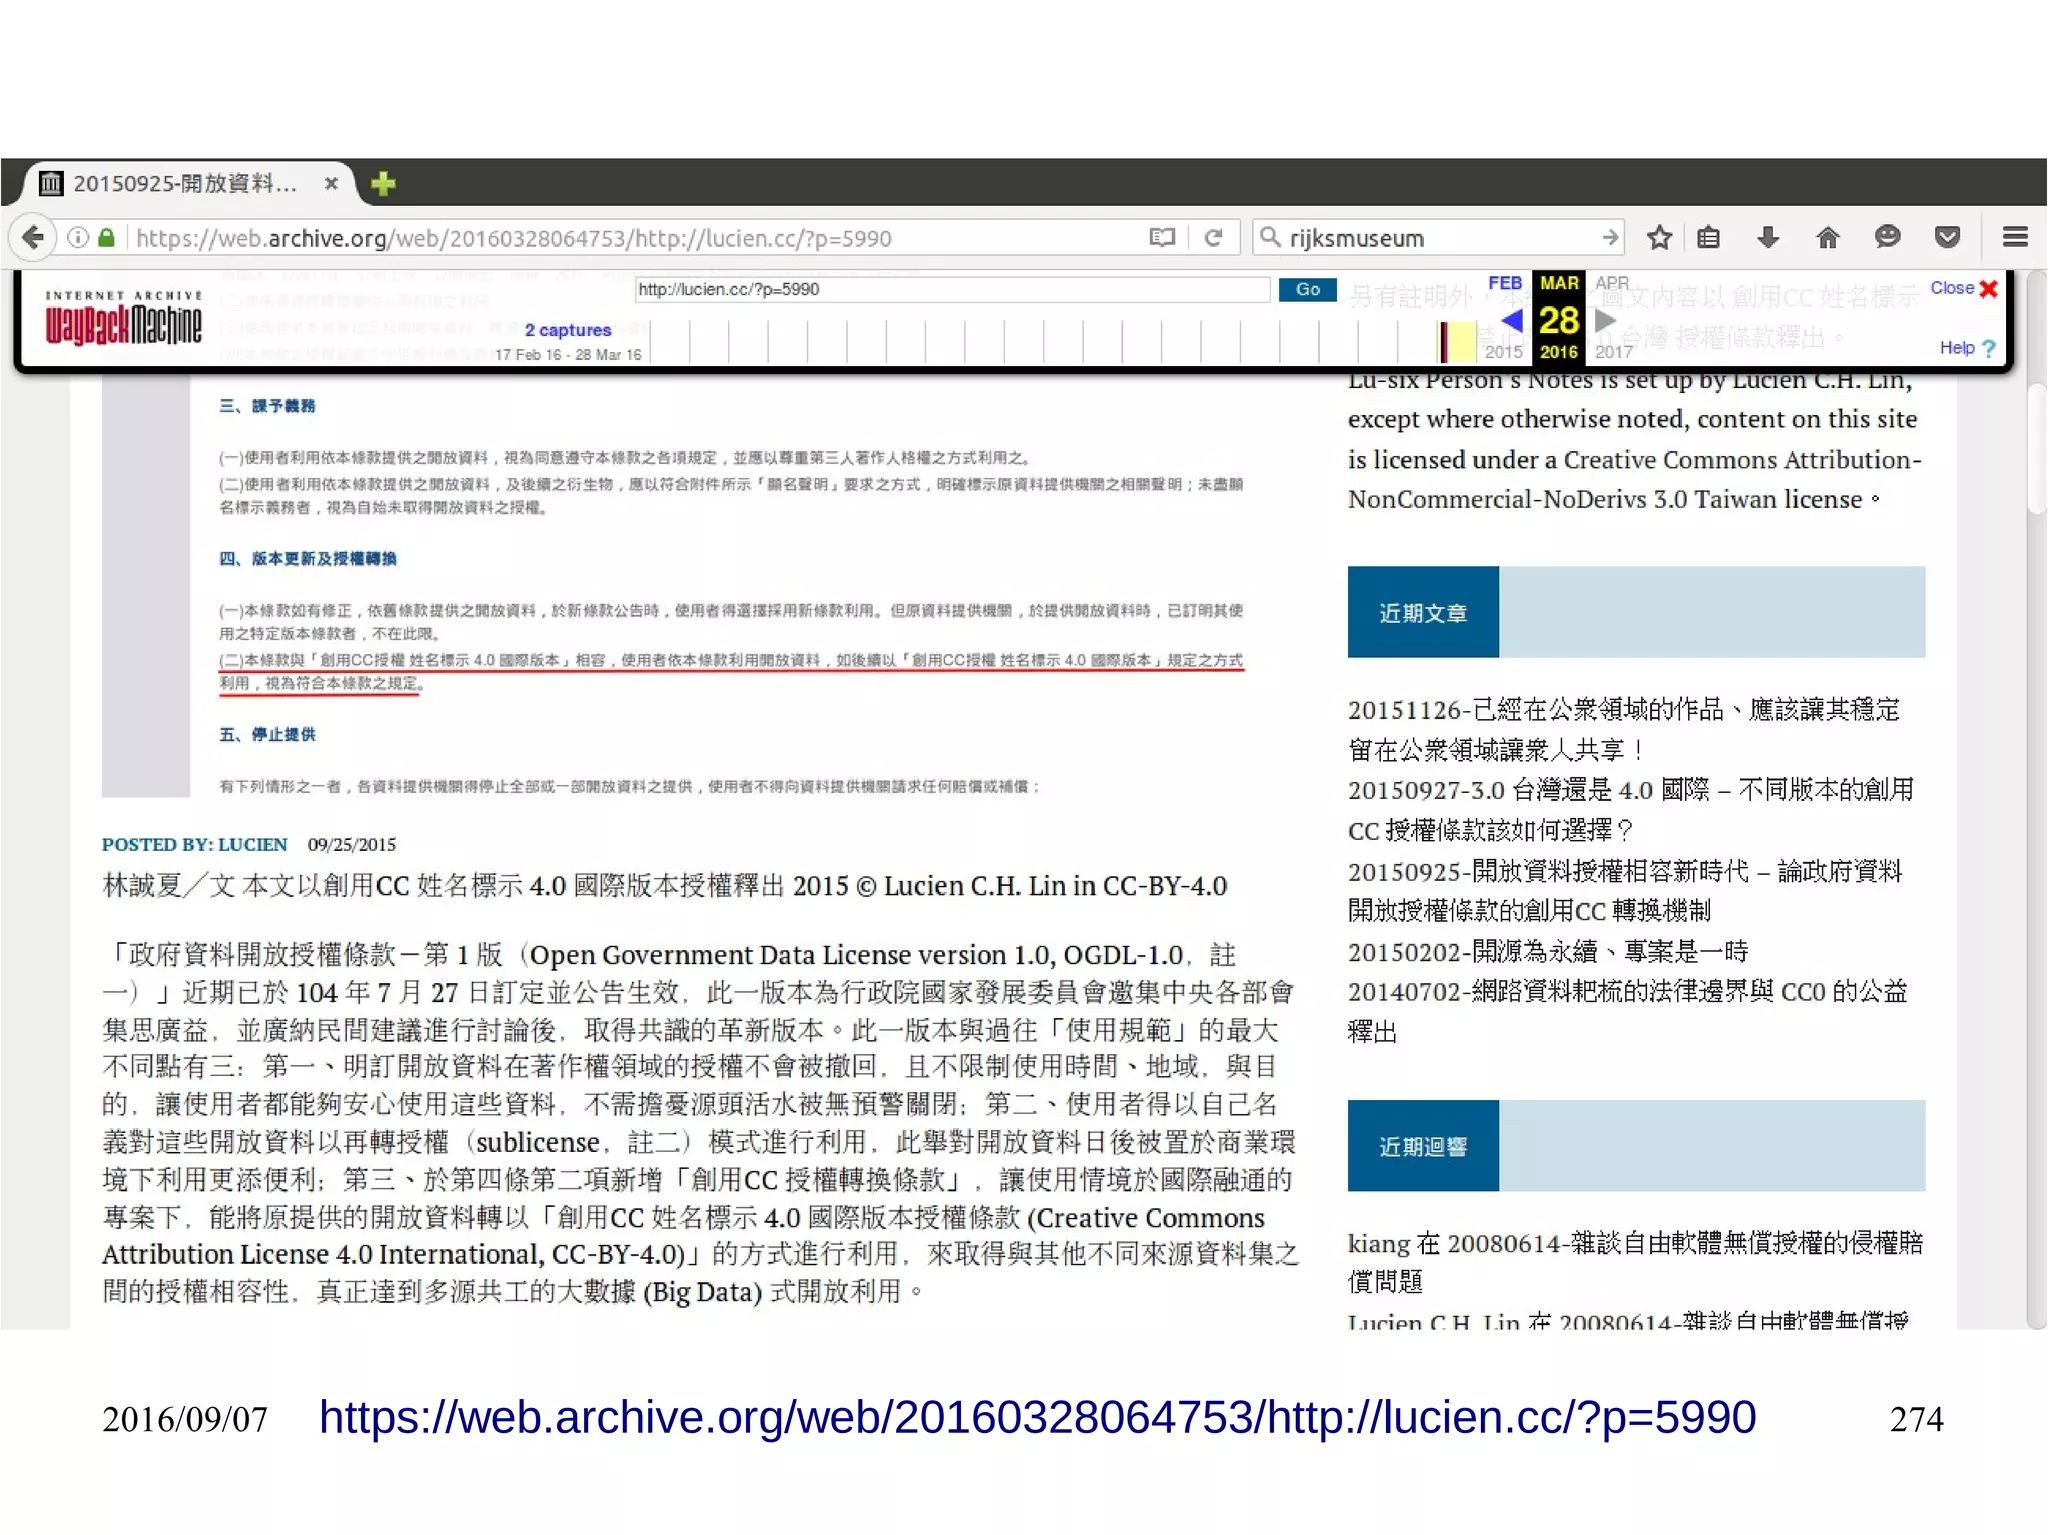Open the 2 captures link
This screenshot has width=2048, height=1535.
[x=567, y=330]
